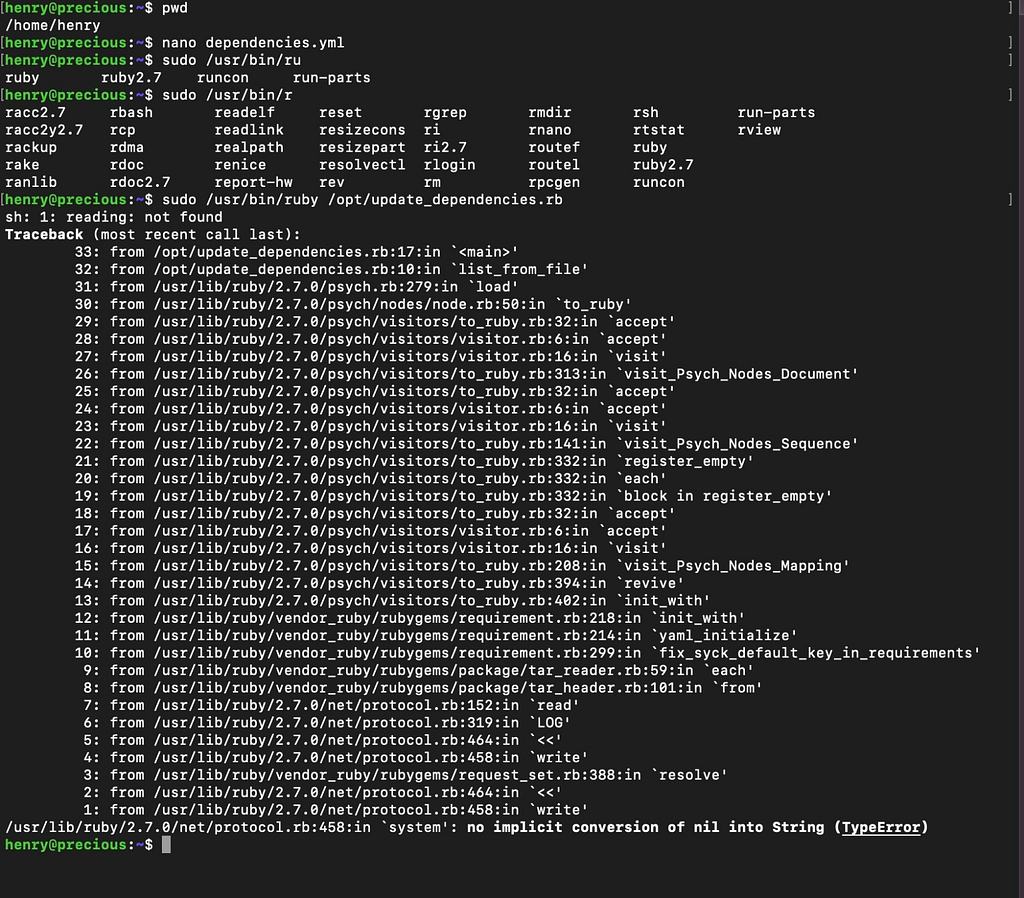
Task: Select 'rnano' completion entry
Action: pyautogui.click(x=550, y=130)
